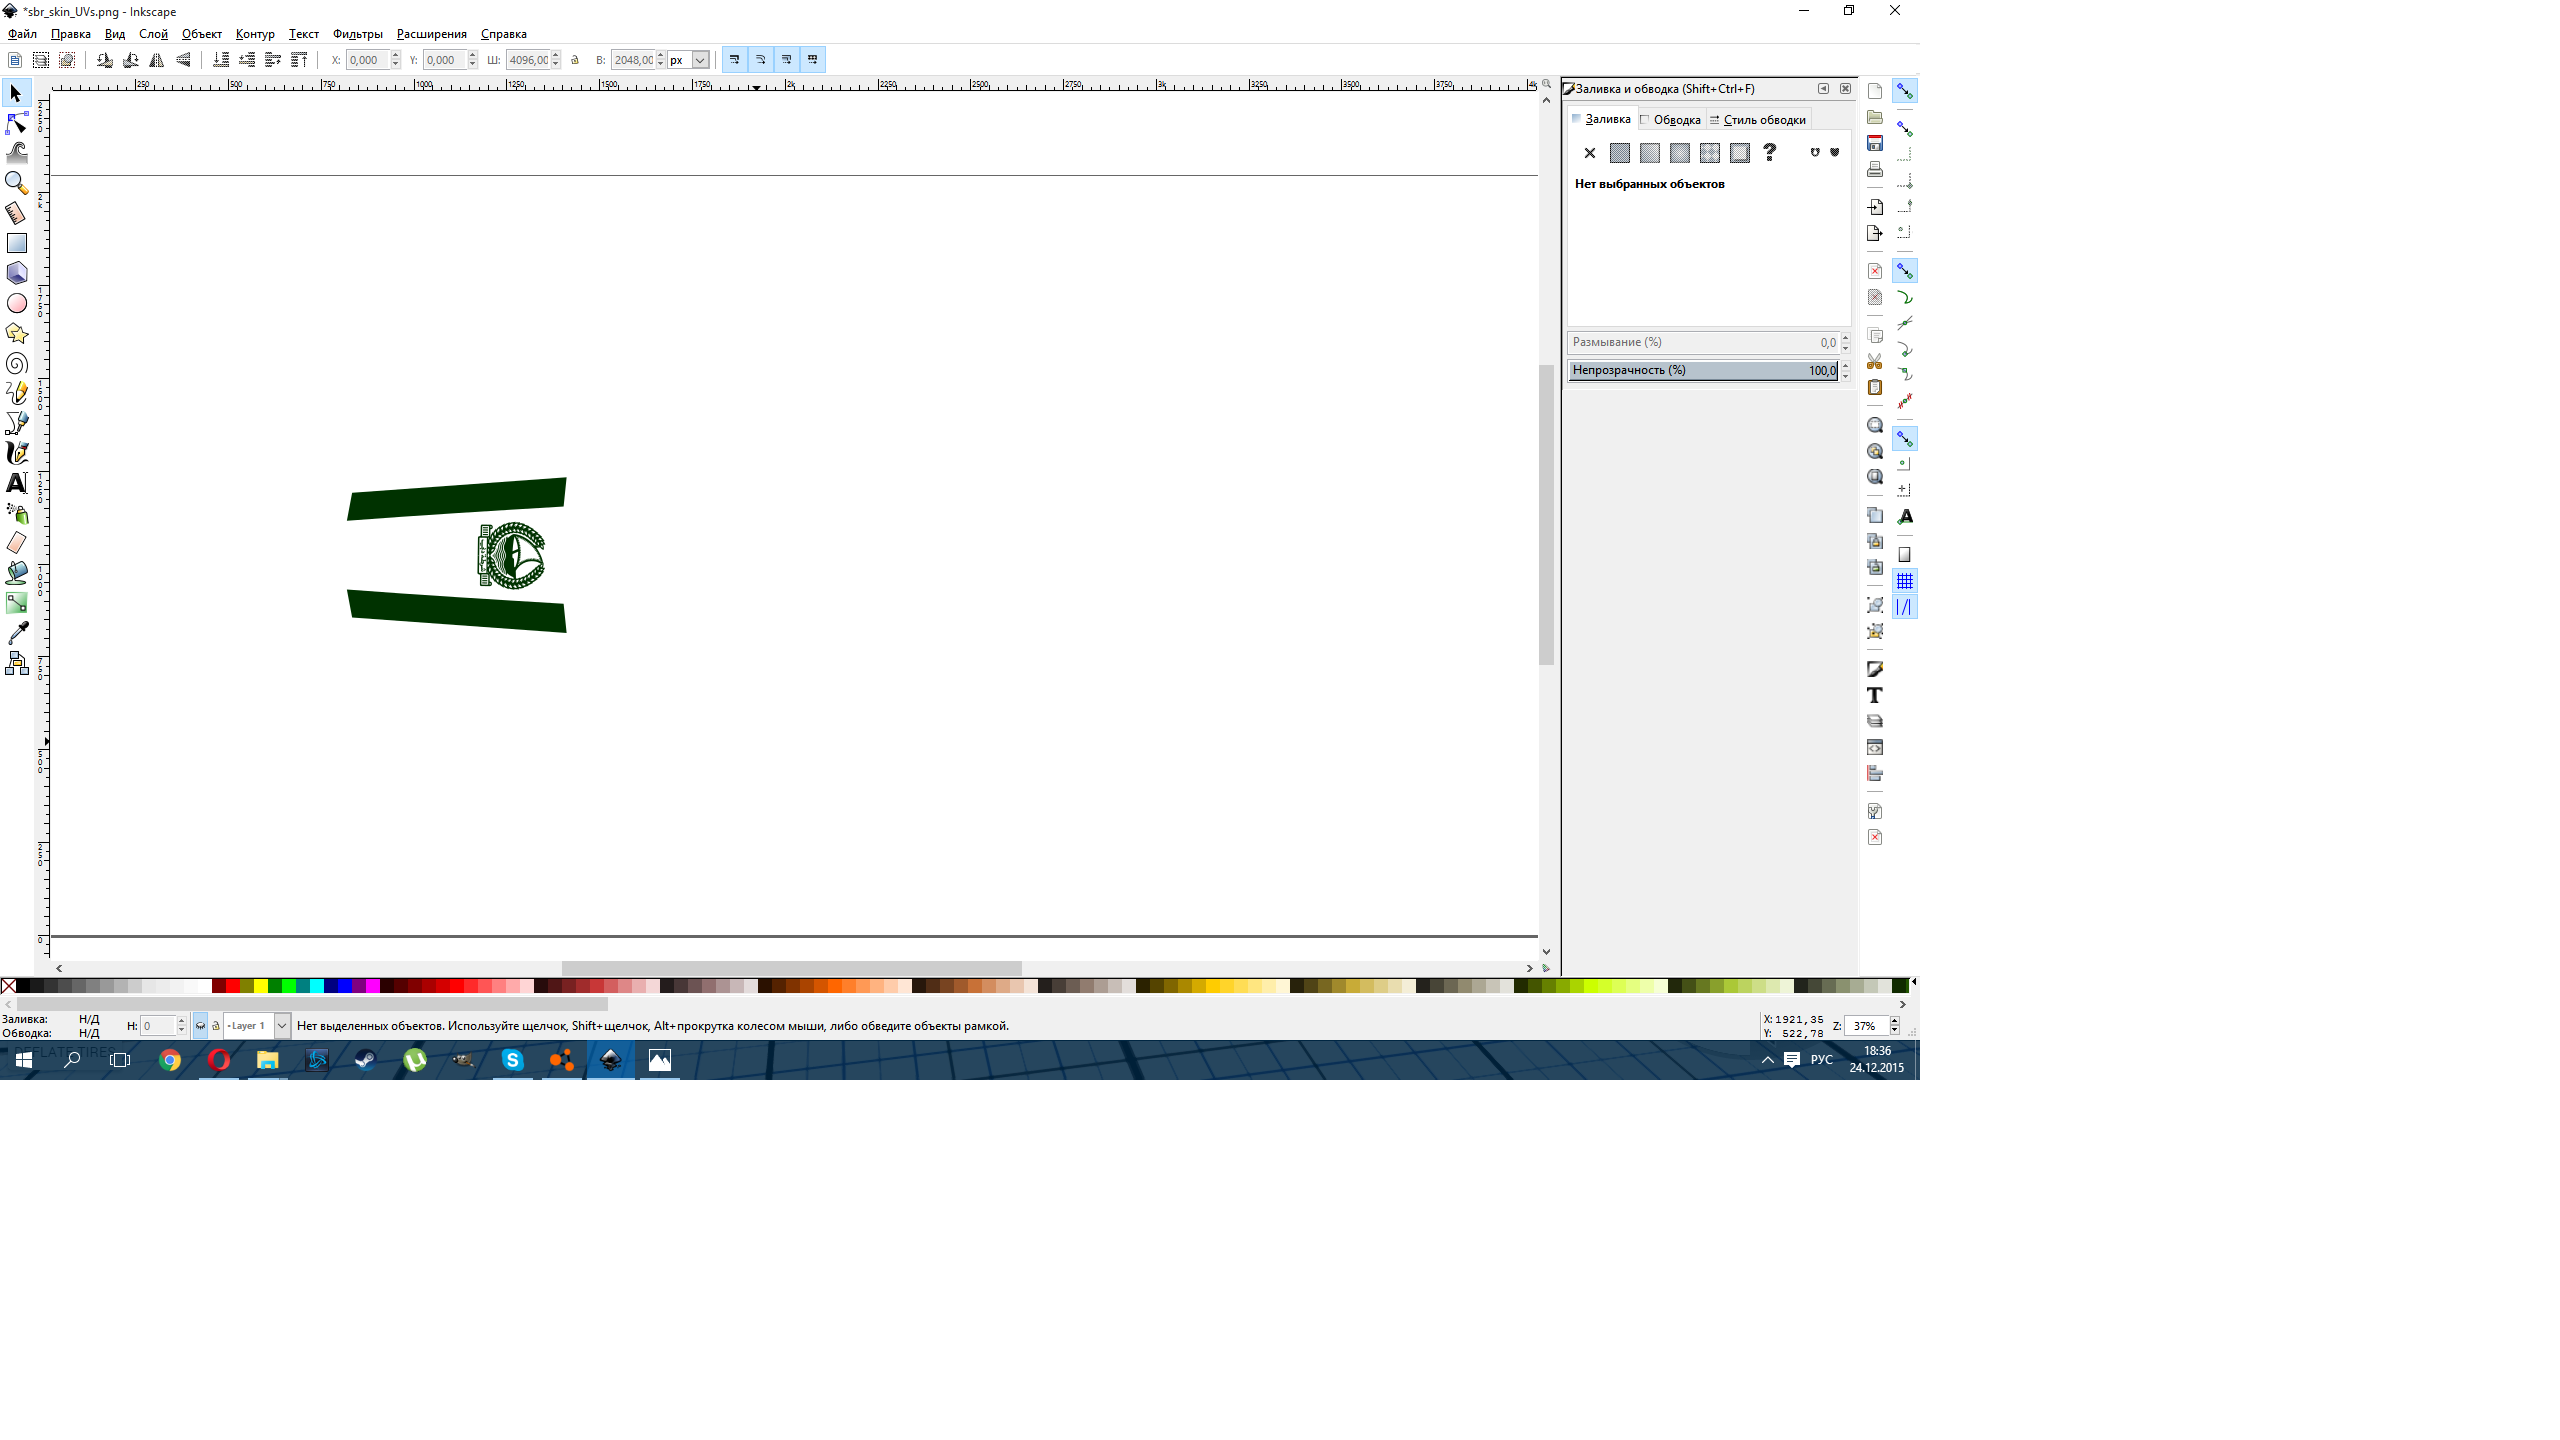Toggle move patterns with object
The width and height of the screenshot is (2560, 1440).
pyautogui.click(x=813, y=60)
